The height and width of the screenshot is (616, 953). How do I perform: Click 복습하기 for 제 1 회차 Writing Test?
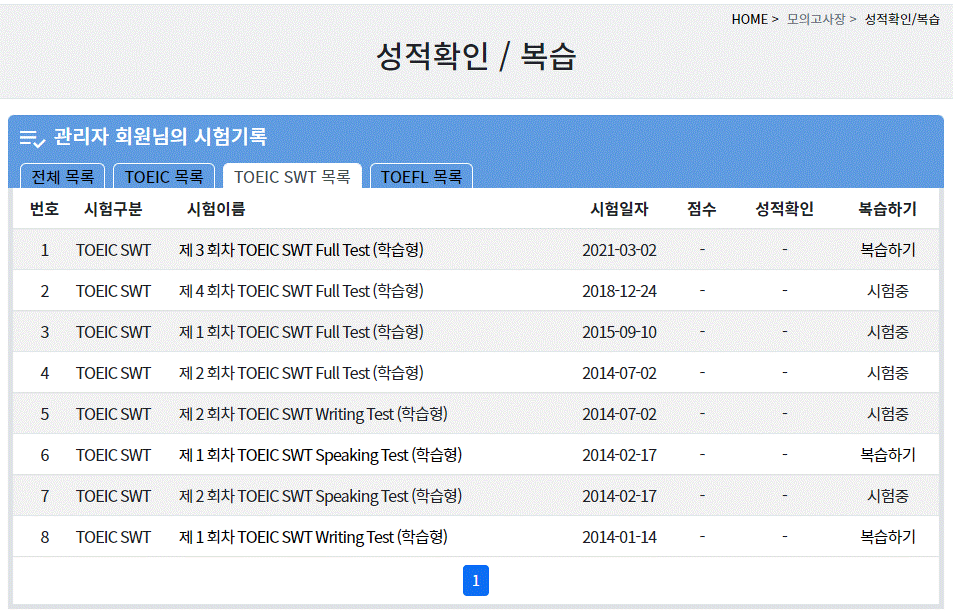[887, 536]
